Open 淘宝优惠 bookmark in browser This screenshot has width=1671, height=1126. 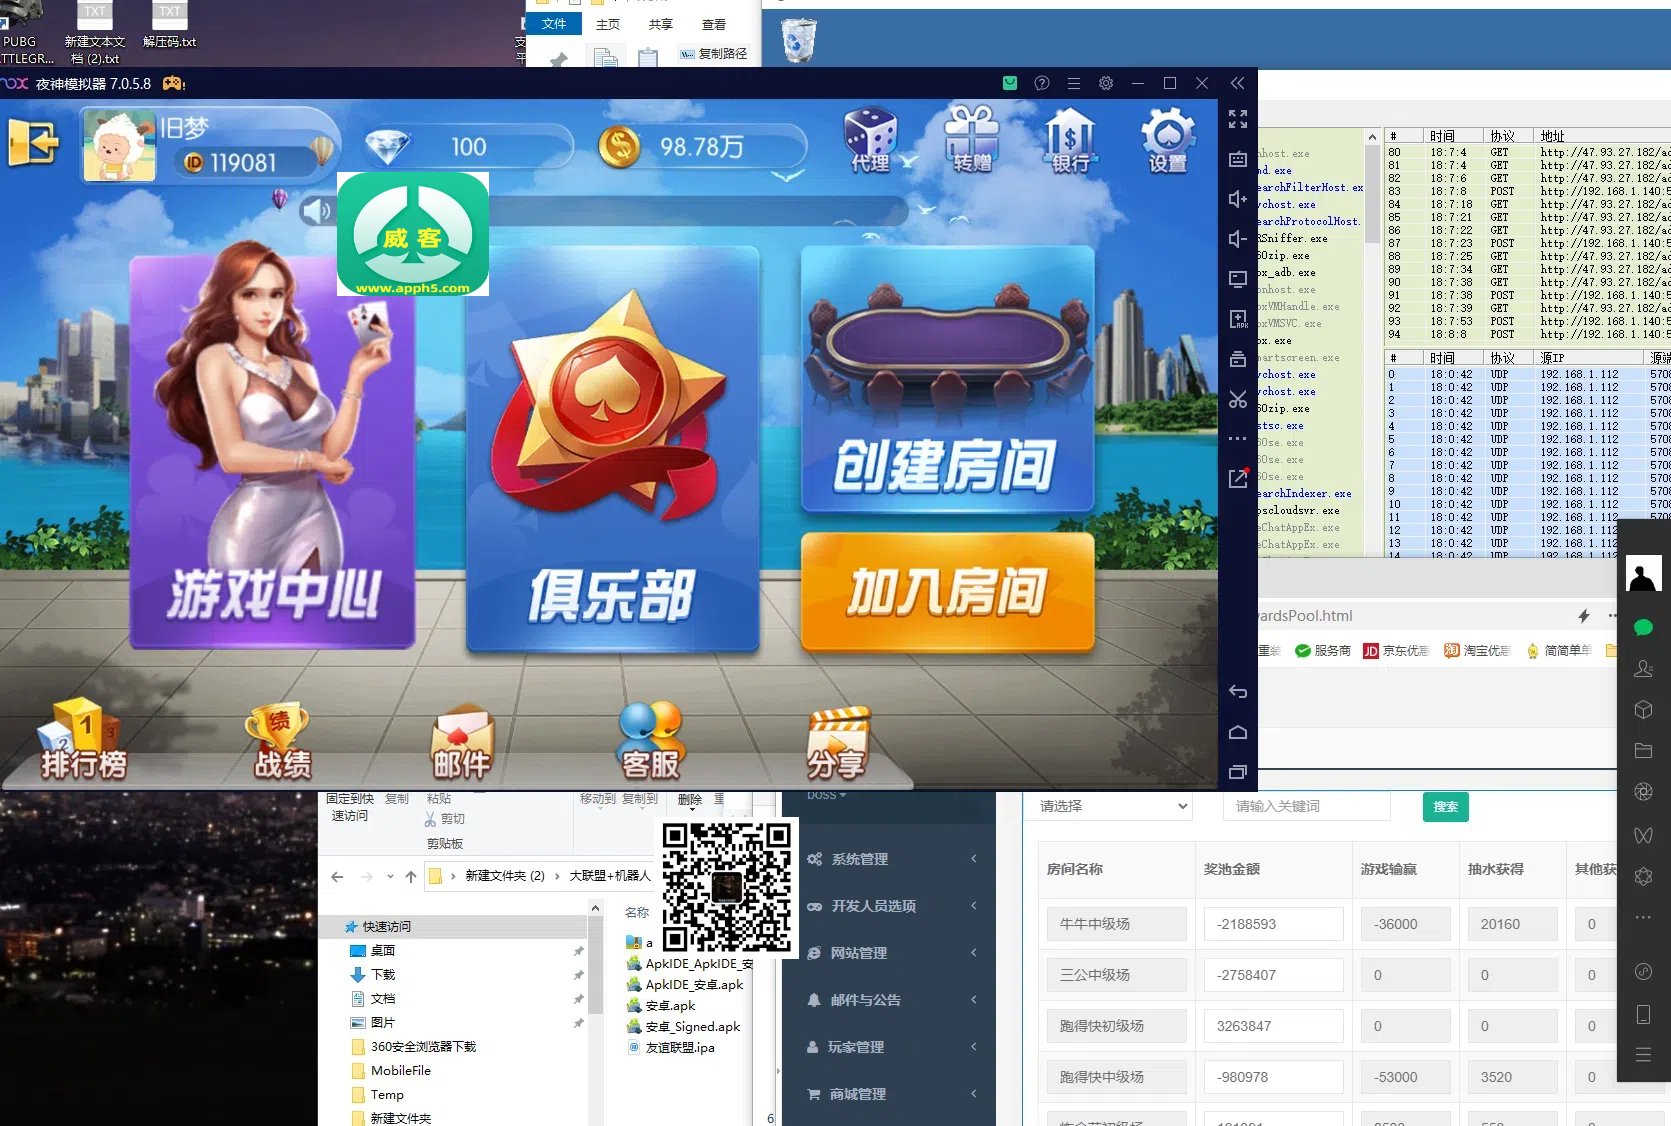click(x=1477, y=651)
